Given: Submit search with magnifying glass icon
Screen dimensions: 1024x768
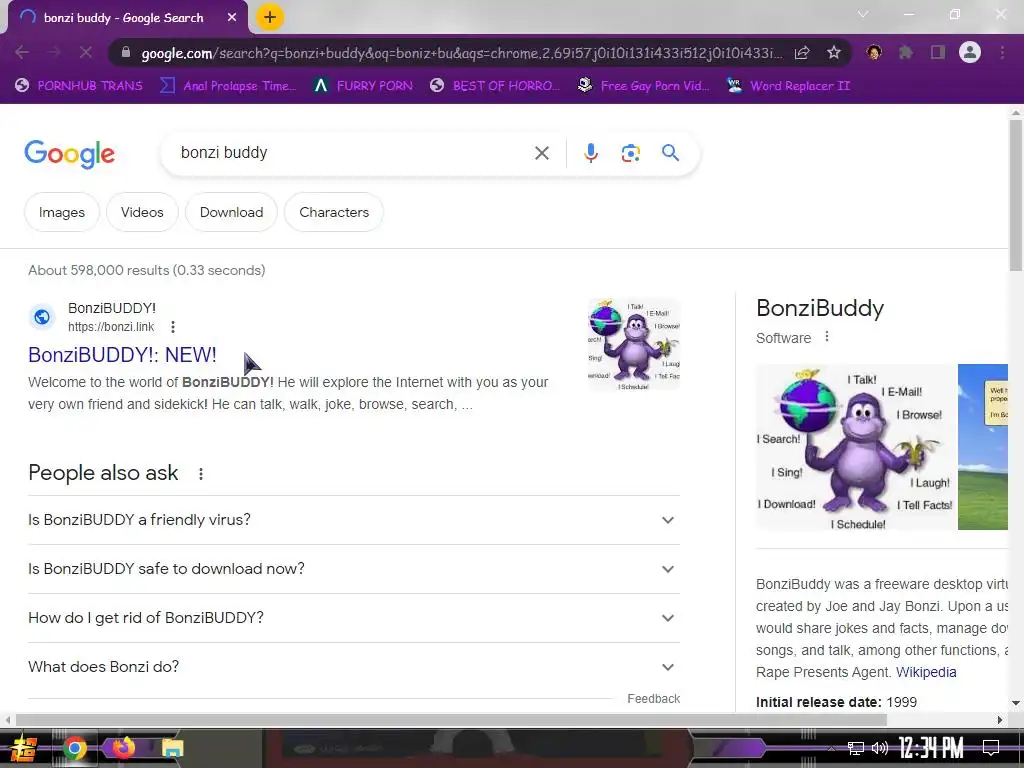Looking at the screenshot, I should (x=671, y=153).
